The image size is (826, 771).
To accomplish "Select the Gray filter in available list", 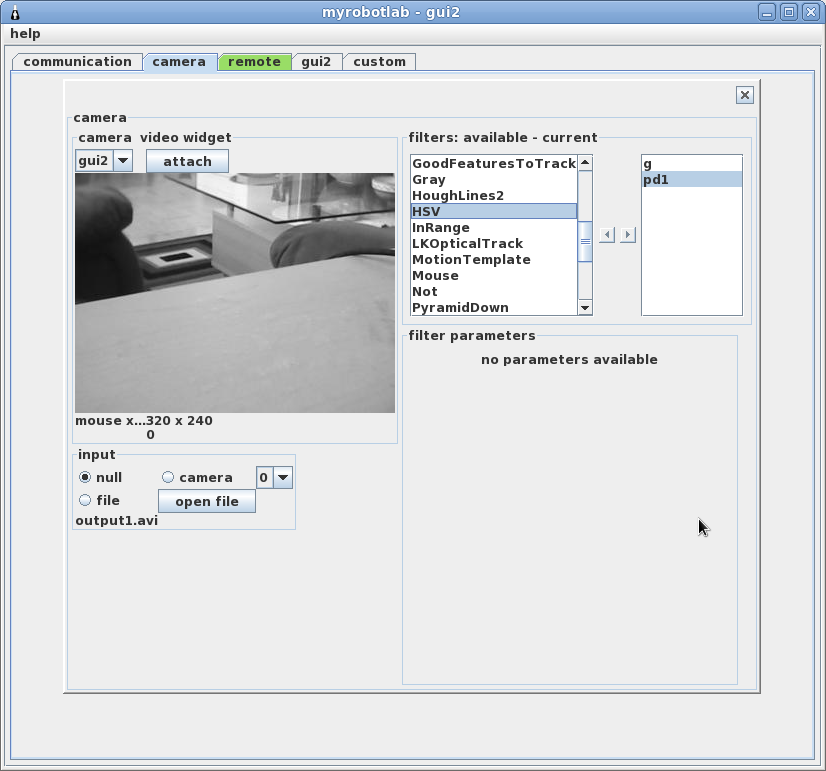I will 494,180.
